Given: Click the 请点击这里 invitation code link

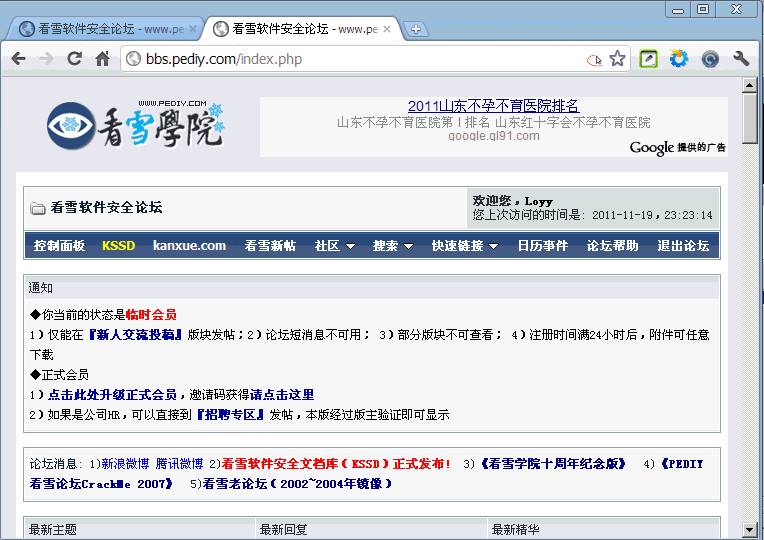Looking at the screenshot, I should point(282,395).
